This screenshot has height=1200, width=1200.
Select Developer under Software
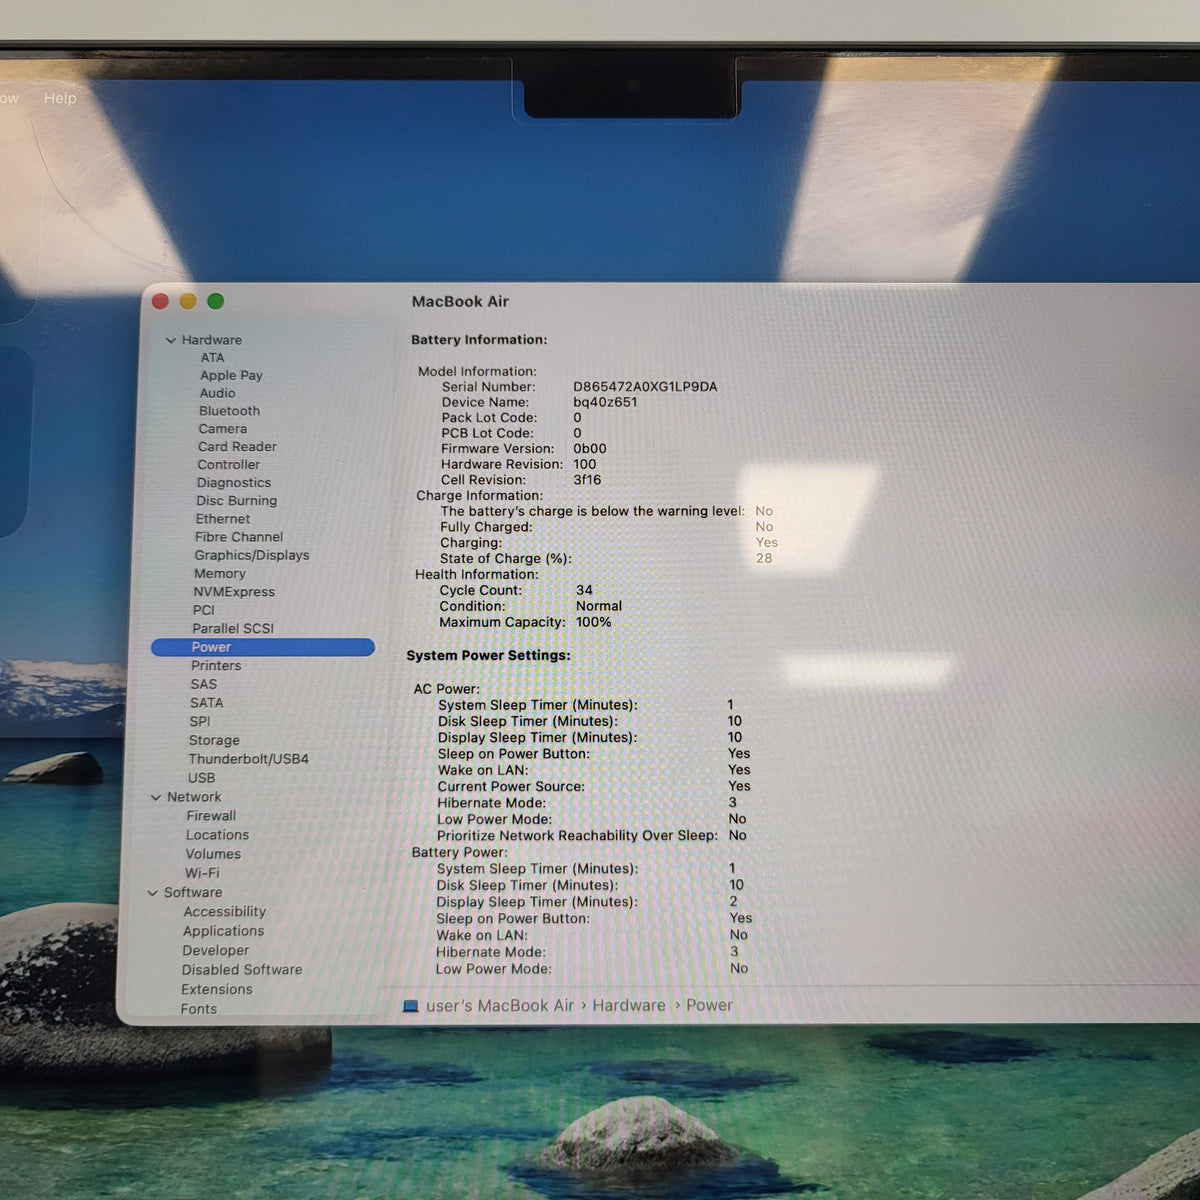coord(215,951)
